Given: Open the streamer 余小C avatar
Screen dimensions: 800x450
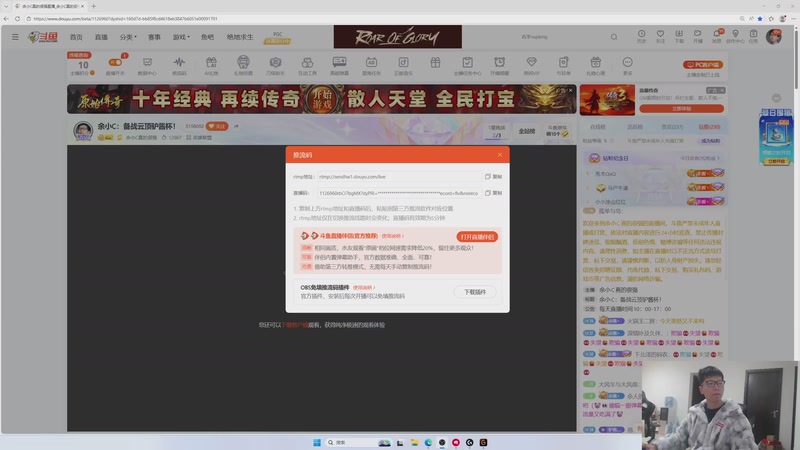Looking at the screenshot, I should tap(83, 131).
